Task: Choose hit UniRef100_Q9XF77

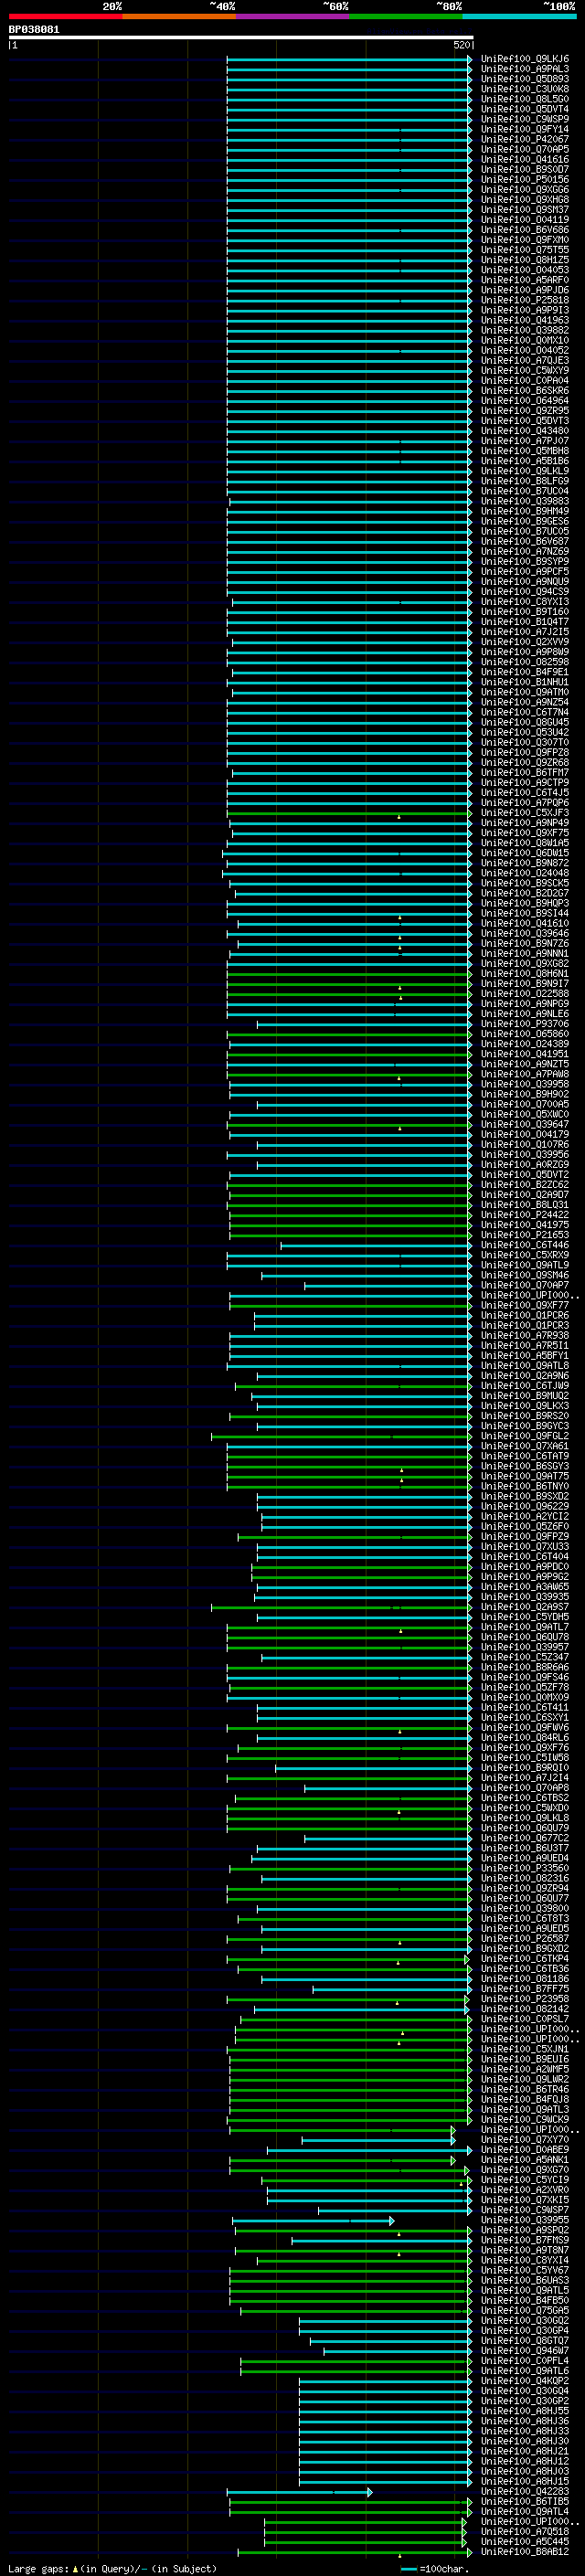Action: (525, 1305)
